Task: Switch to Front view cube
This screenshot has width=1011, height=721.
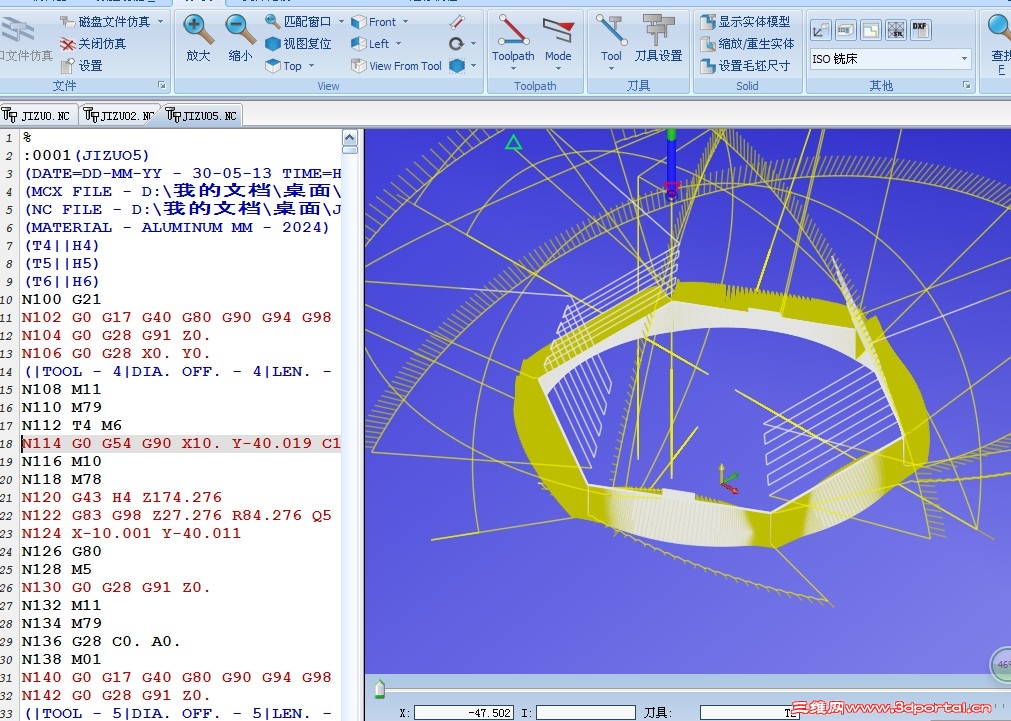Action: [374, 22]
